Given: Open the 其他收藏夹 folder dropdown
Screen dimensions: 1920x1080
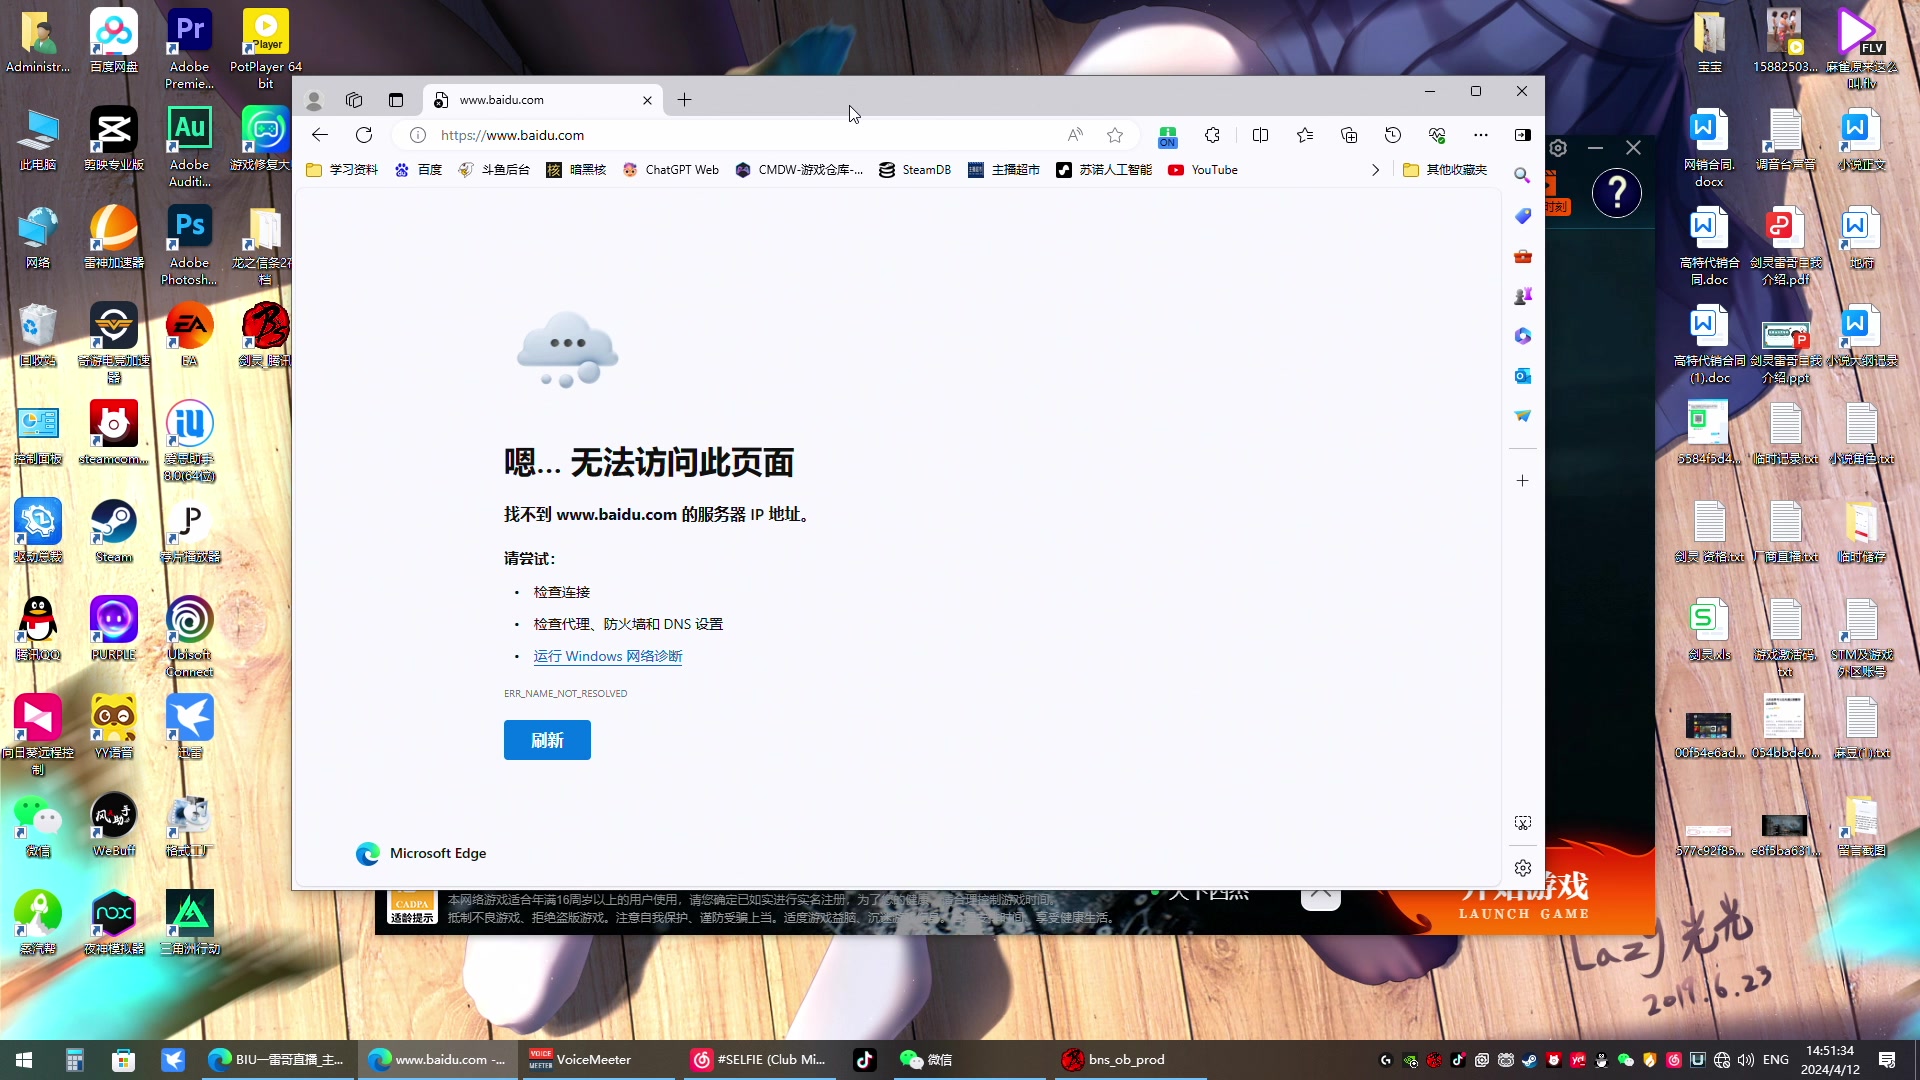Looking at the screenshot, I should click(x=1445, y=170).
